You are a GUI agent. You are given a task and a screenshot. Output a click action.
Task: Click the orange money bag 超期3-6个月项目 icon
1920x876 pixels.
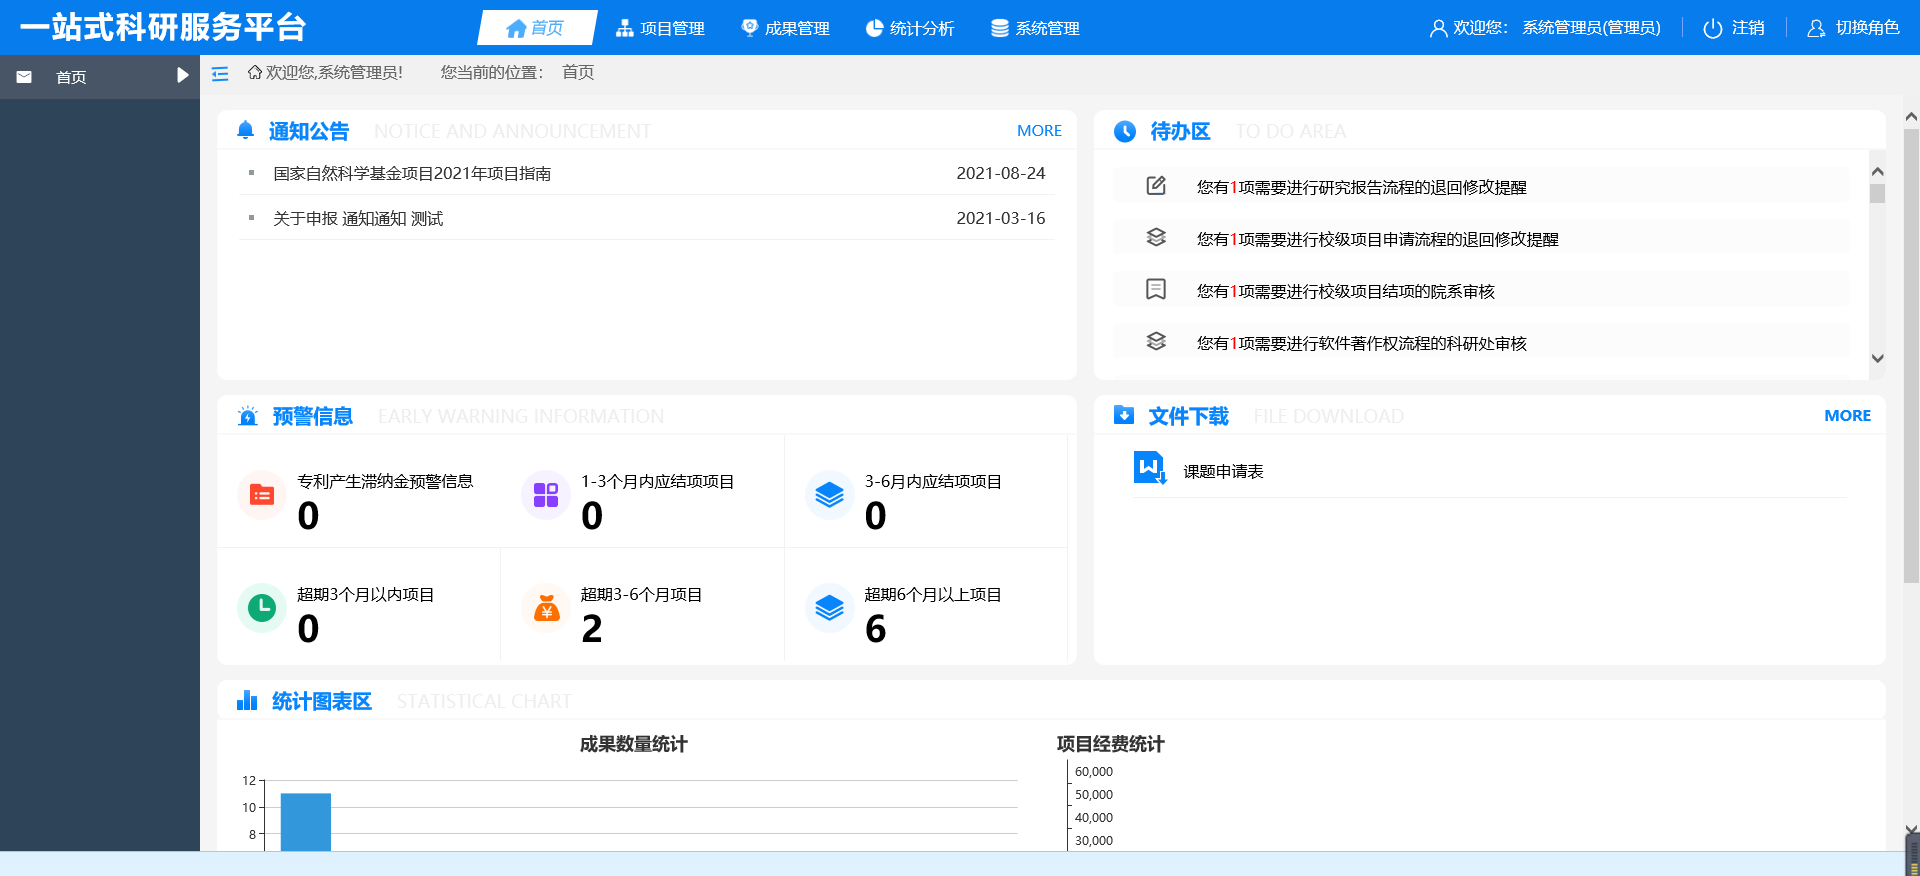[546, 608]
